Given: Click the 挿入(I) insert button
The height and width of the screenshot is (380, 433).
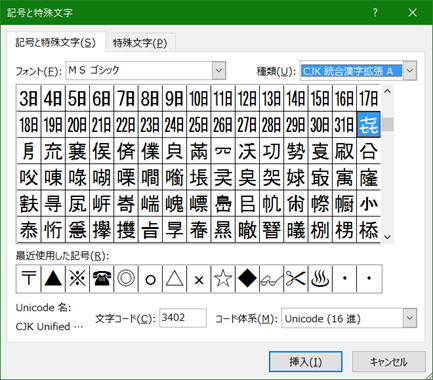Looking at the screenshot, I should pos(306,362).
